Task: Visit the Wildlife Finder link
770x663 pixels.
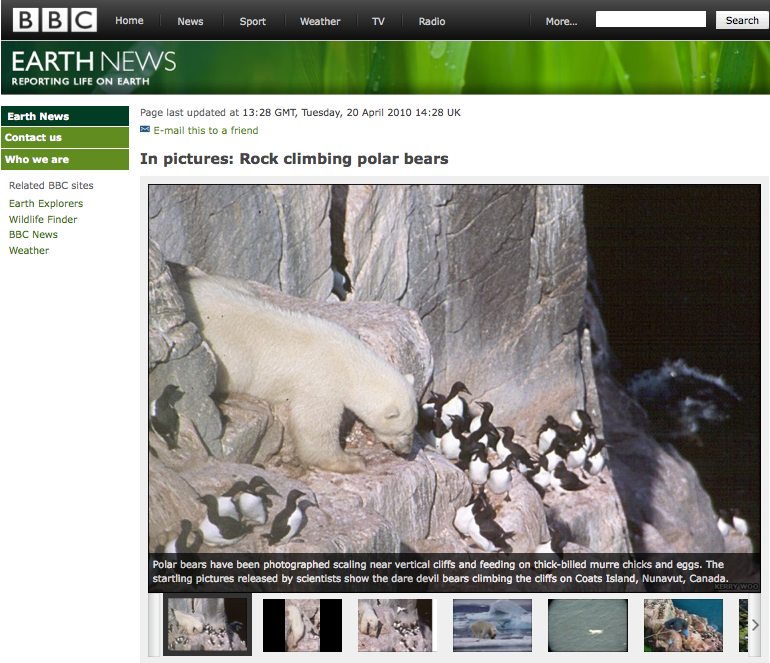Action: pos(43,219)
